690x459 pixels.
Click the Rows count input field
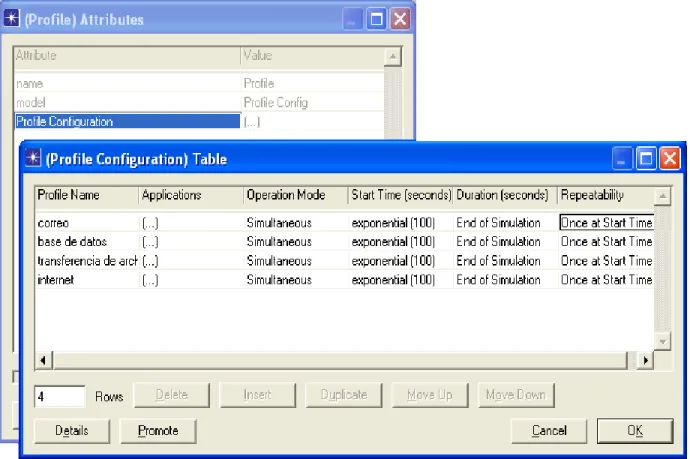tap(60, 397)
